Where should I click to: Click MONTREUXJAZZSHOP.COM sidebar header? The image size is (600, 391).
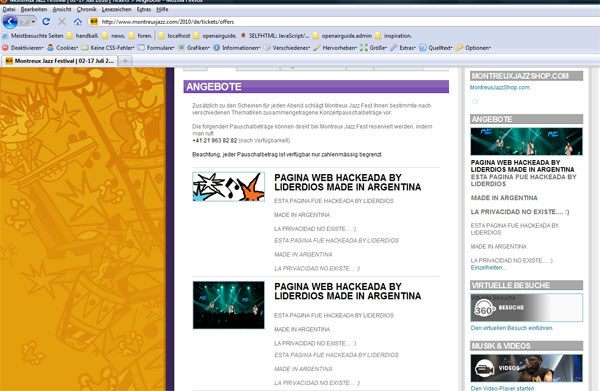[x=527, y=76]
